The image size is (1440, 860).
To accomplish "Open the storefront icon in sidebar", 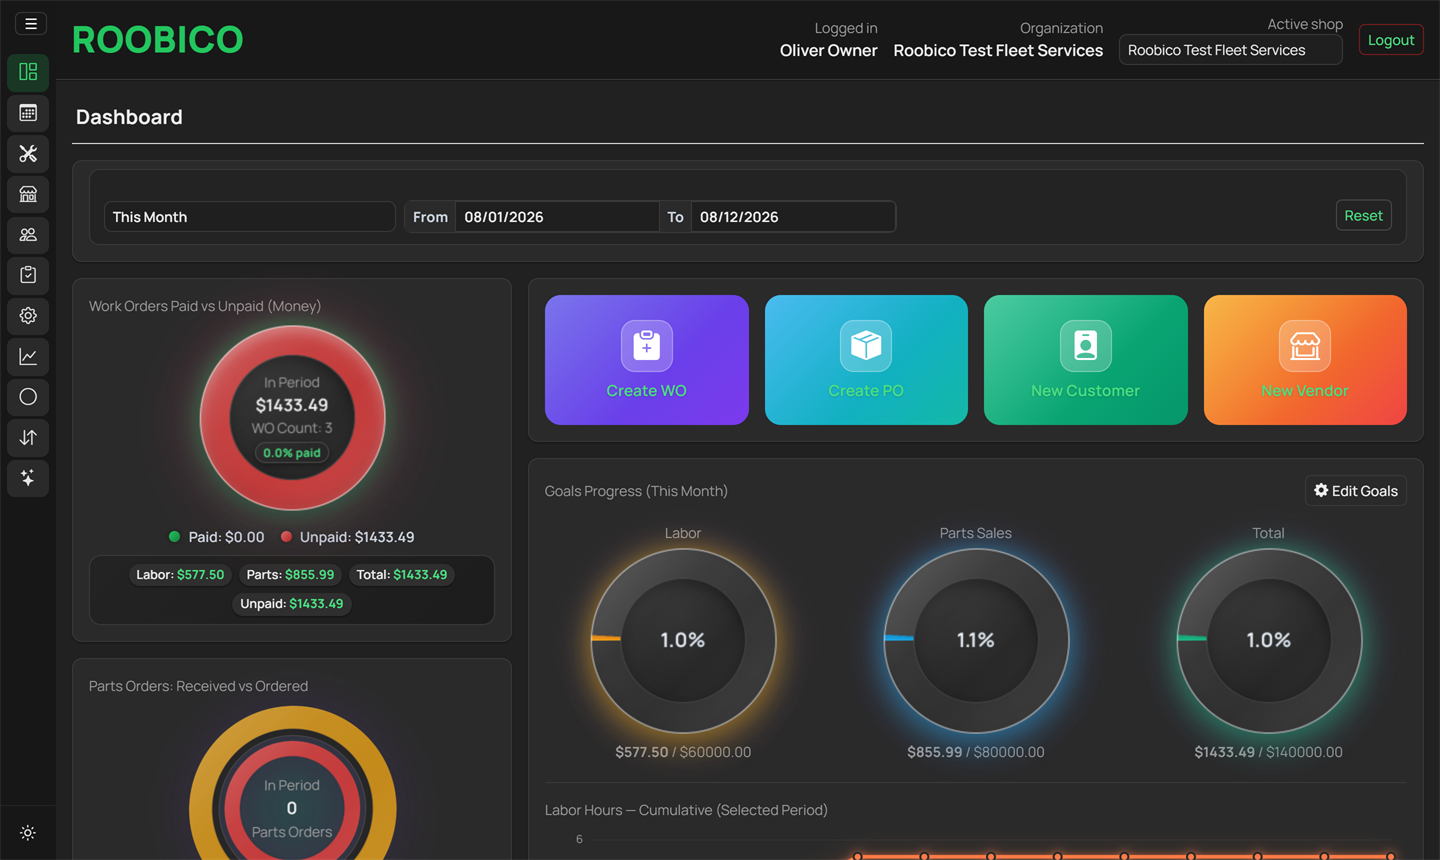I will (28, 194).
